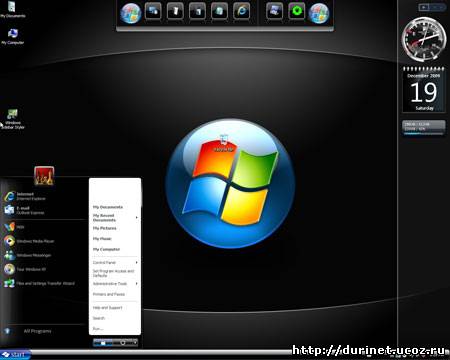Click the disk usage meter gadget
Viewport: 450px width, 360px height.
423,128
